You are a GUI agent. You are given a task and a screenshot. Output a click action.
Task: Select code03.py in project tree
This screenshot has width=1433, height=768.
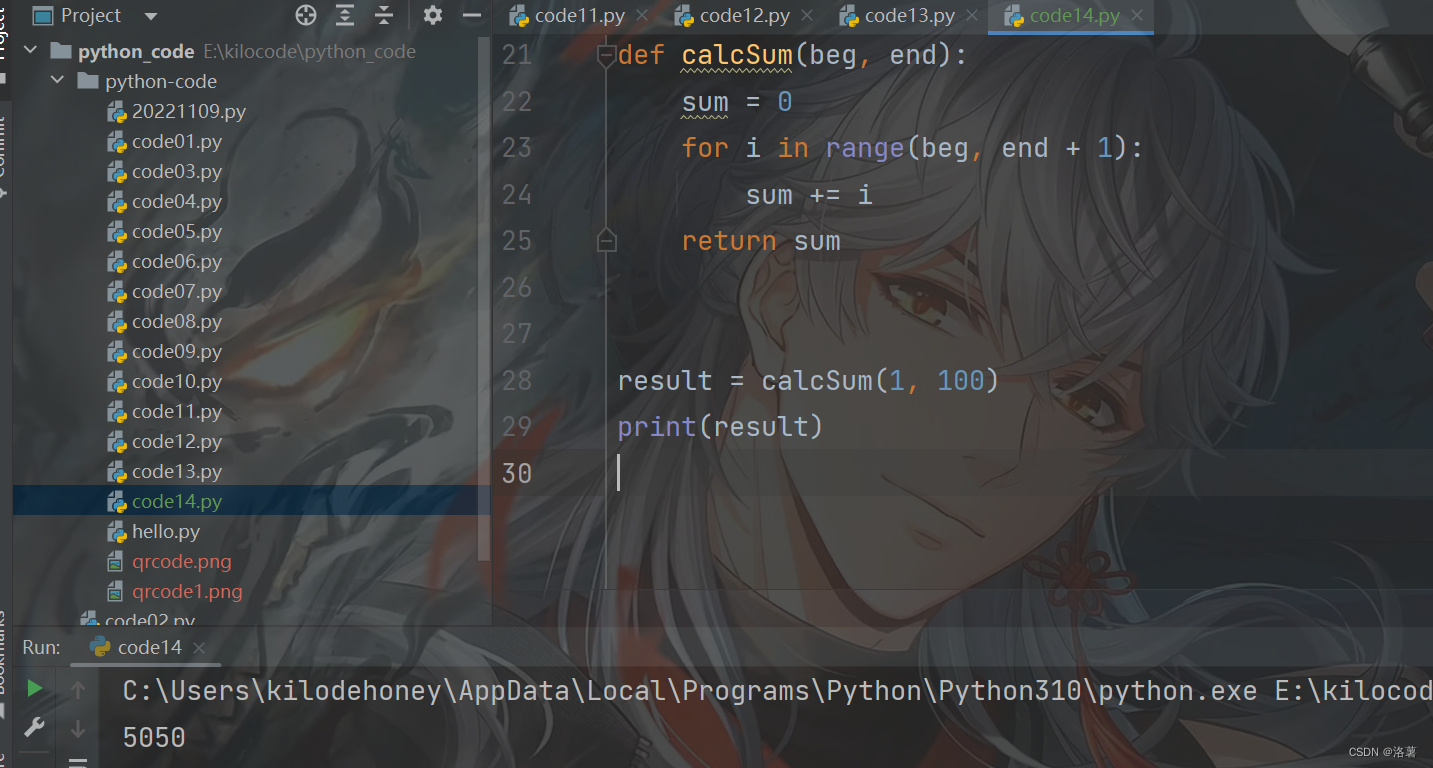pyautogui.click(x=177, y=171)
